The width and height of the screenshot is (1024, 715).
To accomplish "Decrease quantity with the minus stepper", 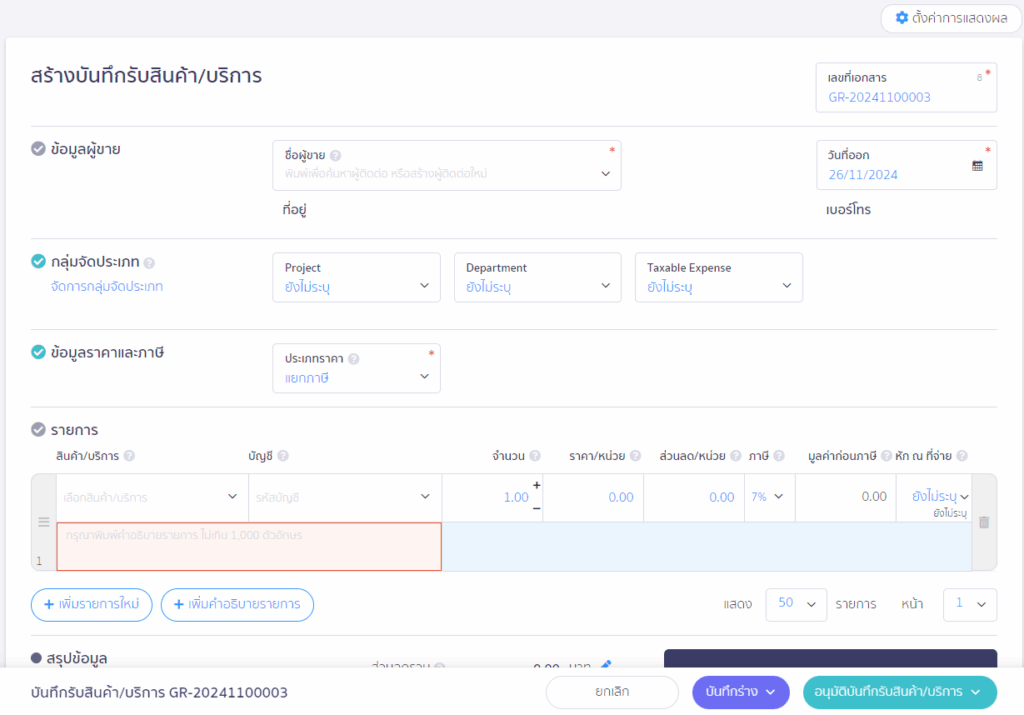I will pyautogui.click(x=536, y=508).
